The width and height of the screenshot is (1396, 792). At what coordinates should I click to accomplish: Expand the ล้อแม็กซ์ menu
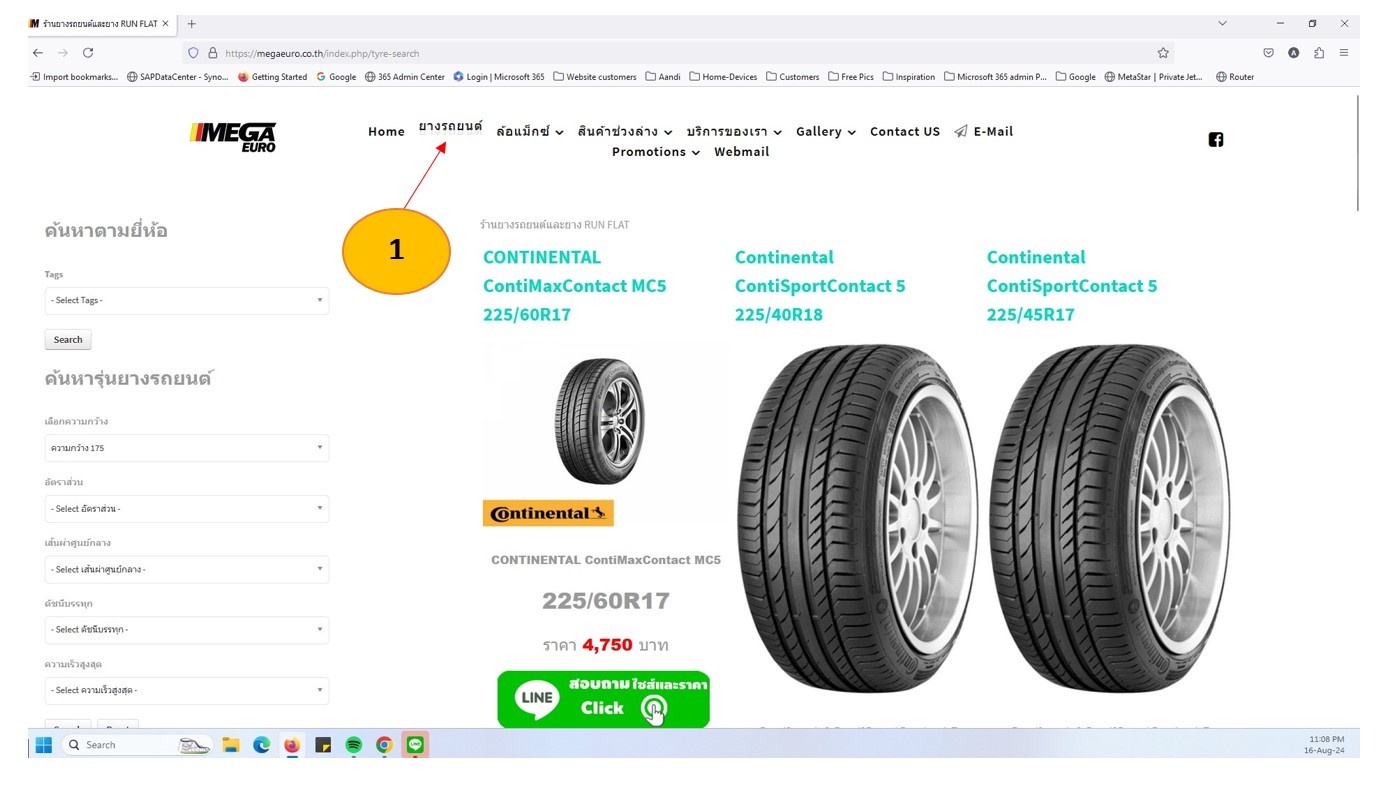530,132
